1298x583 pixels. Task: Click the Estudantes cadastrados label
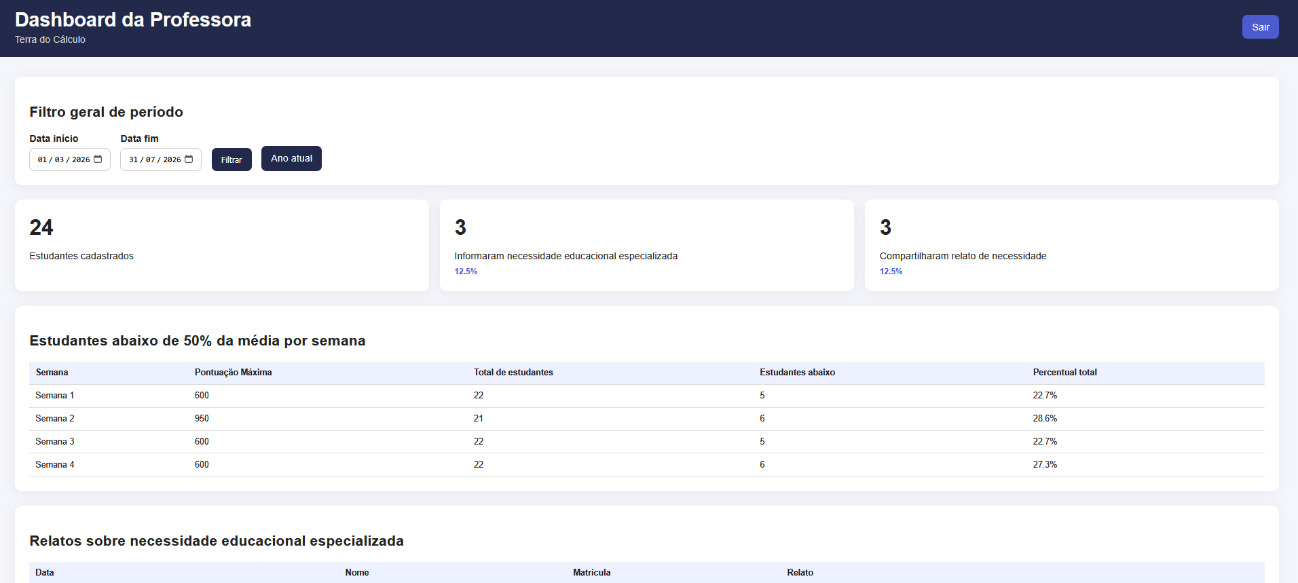pos(82,256)
